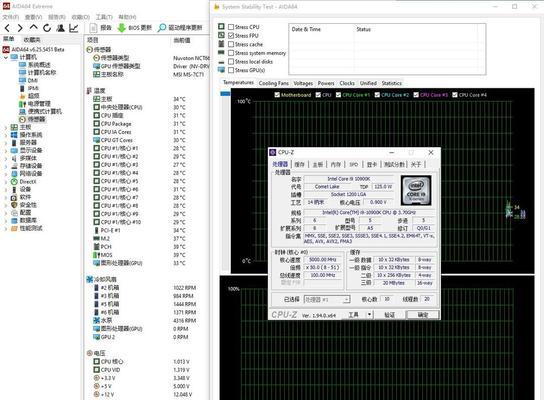Click the BIOS 更新 button

135,27
